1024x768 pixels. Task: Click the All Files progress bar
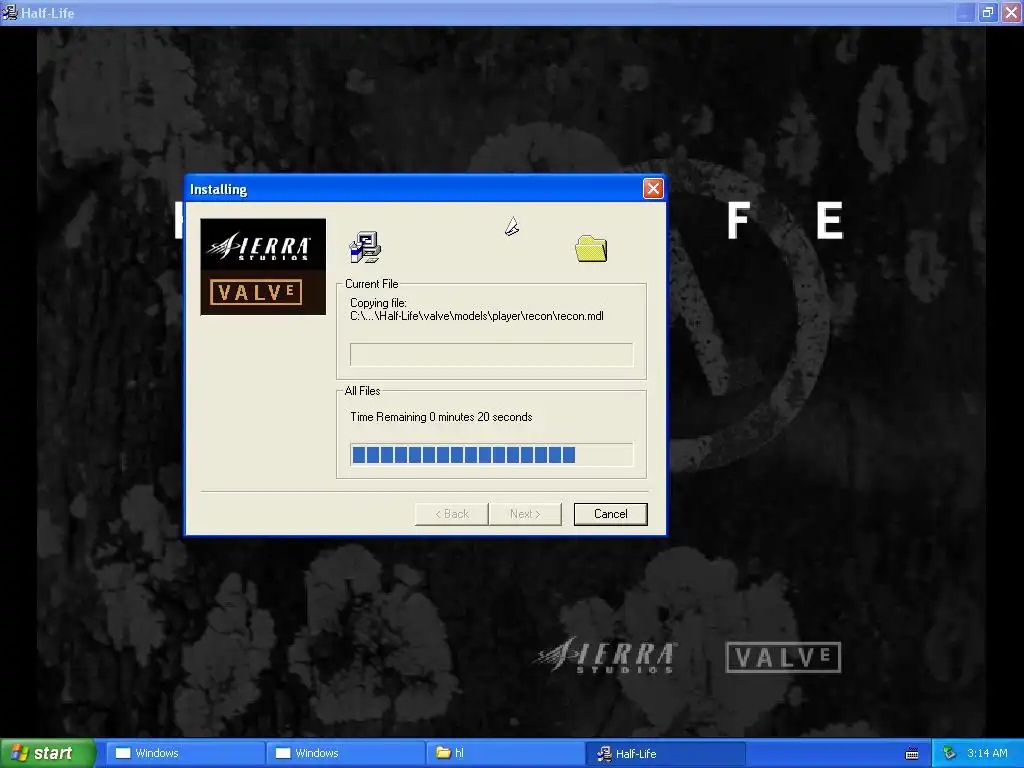click(x=492, y=455)
